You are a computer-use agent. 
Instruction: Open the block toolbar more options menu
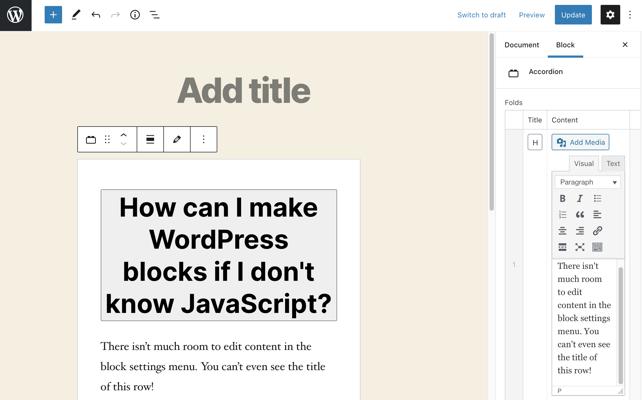tap(203, 140)
